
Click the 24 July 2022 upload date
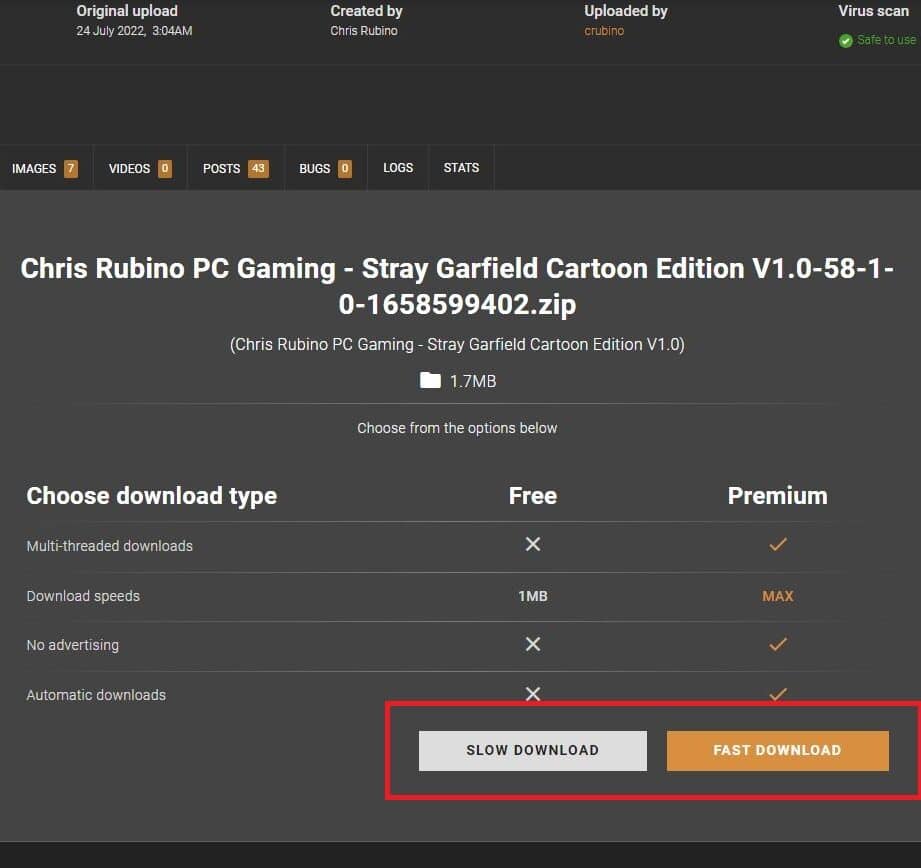[x=134, y=31]
